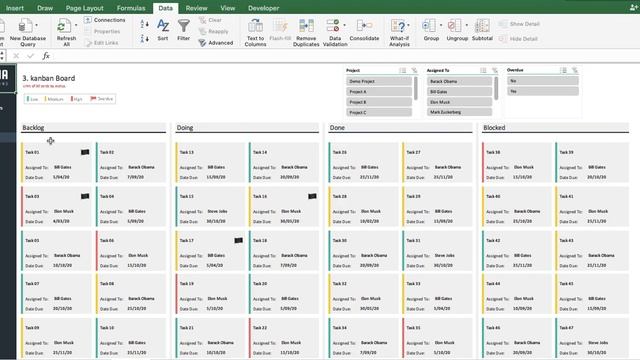
Task: Click the Ungroup icon
Action: [455, 26]
